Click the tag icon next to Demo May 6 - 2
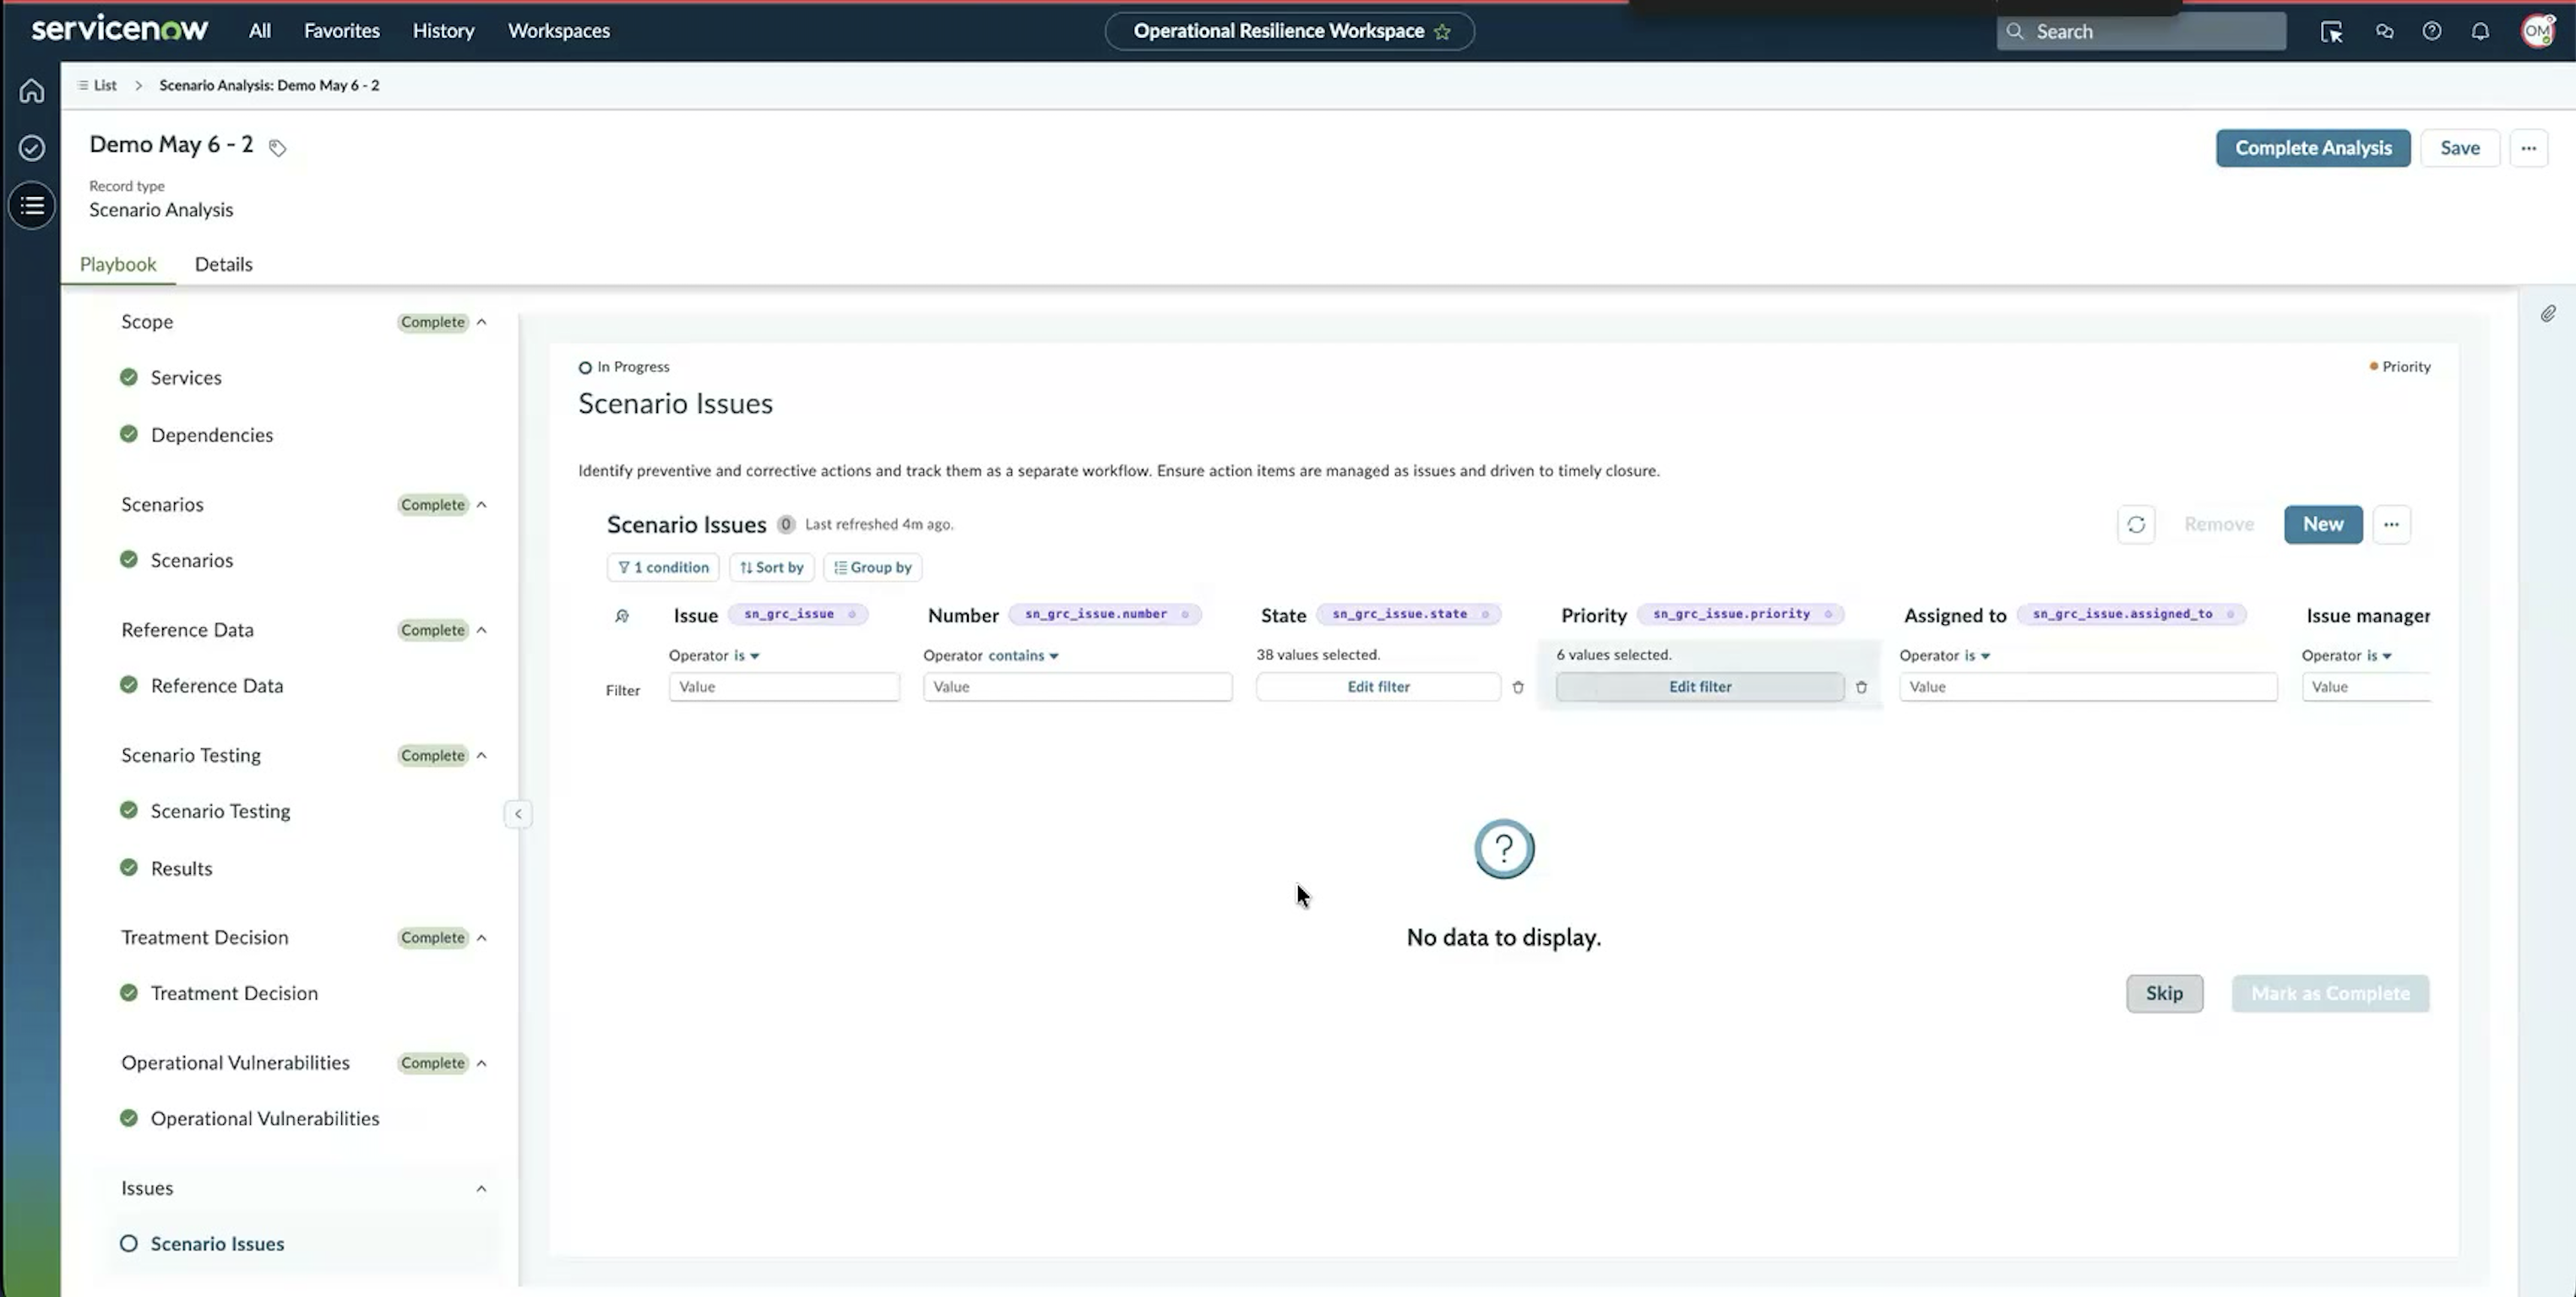The width and height of the screenshot is (2576, 1297). coord(277,148)
